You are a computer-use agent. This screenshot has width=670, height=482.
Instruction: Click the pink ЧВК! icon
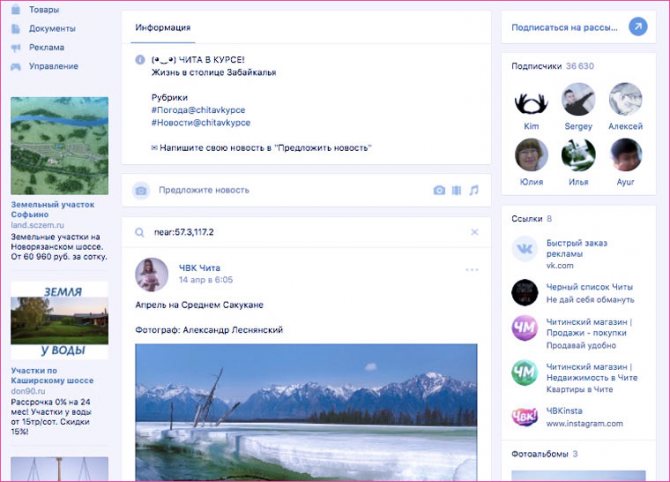pos(525,417)
